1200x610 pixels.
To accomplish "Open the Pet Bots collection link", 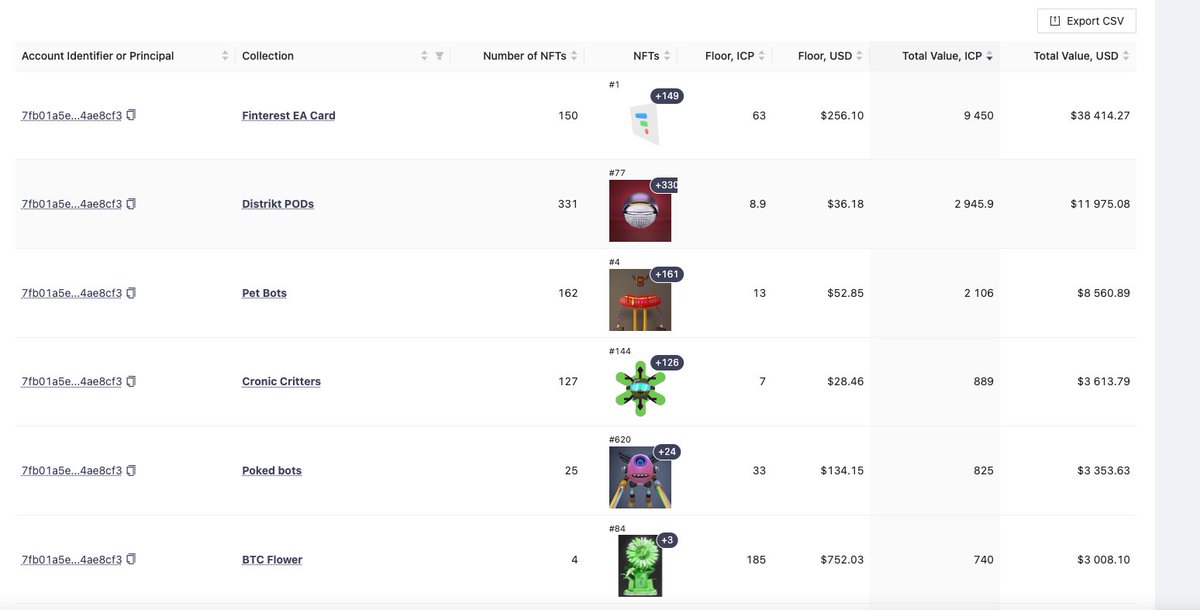I will [264, 293].
